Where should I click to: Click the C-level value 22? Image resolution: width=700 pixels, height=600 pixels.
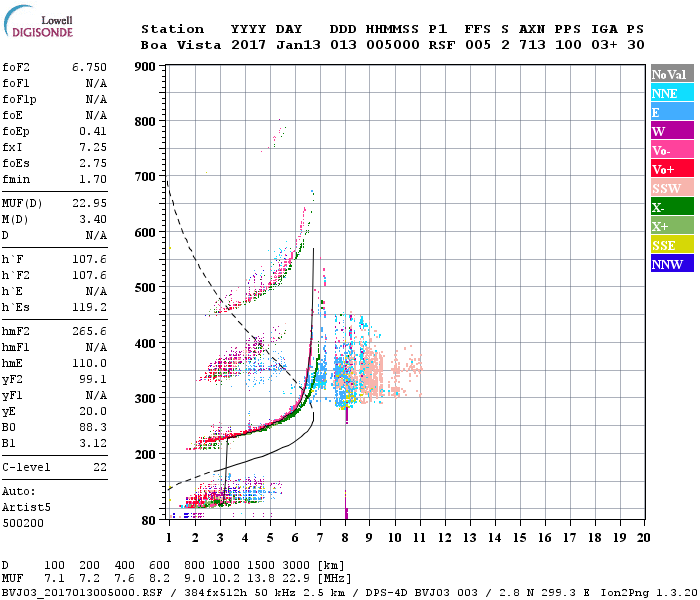[100, 467]
